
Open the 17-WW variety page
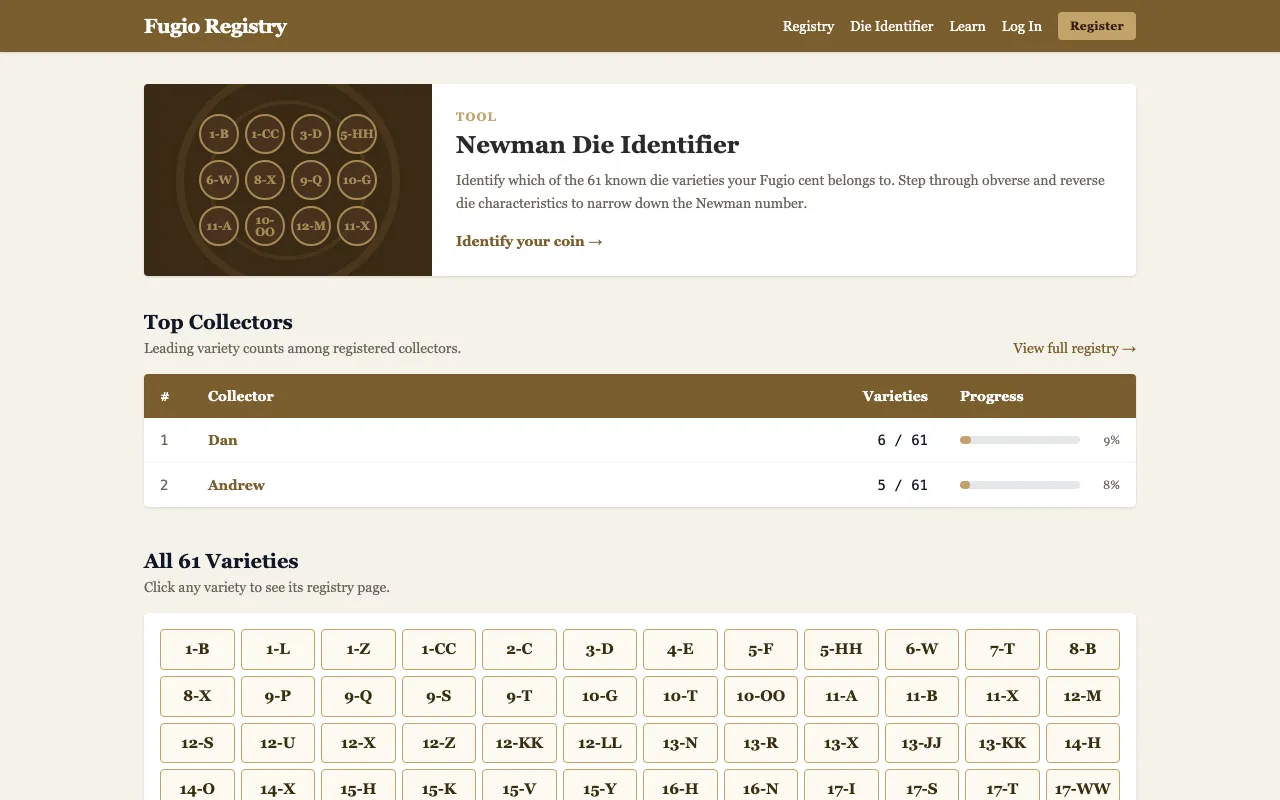point(1083,786)
